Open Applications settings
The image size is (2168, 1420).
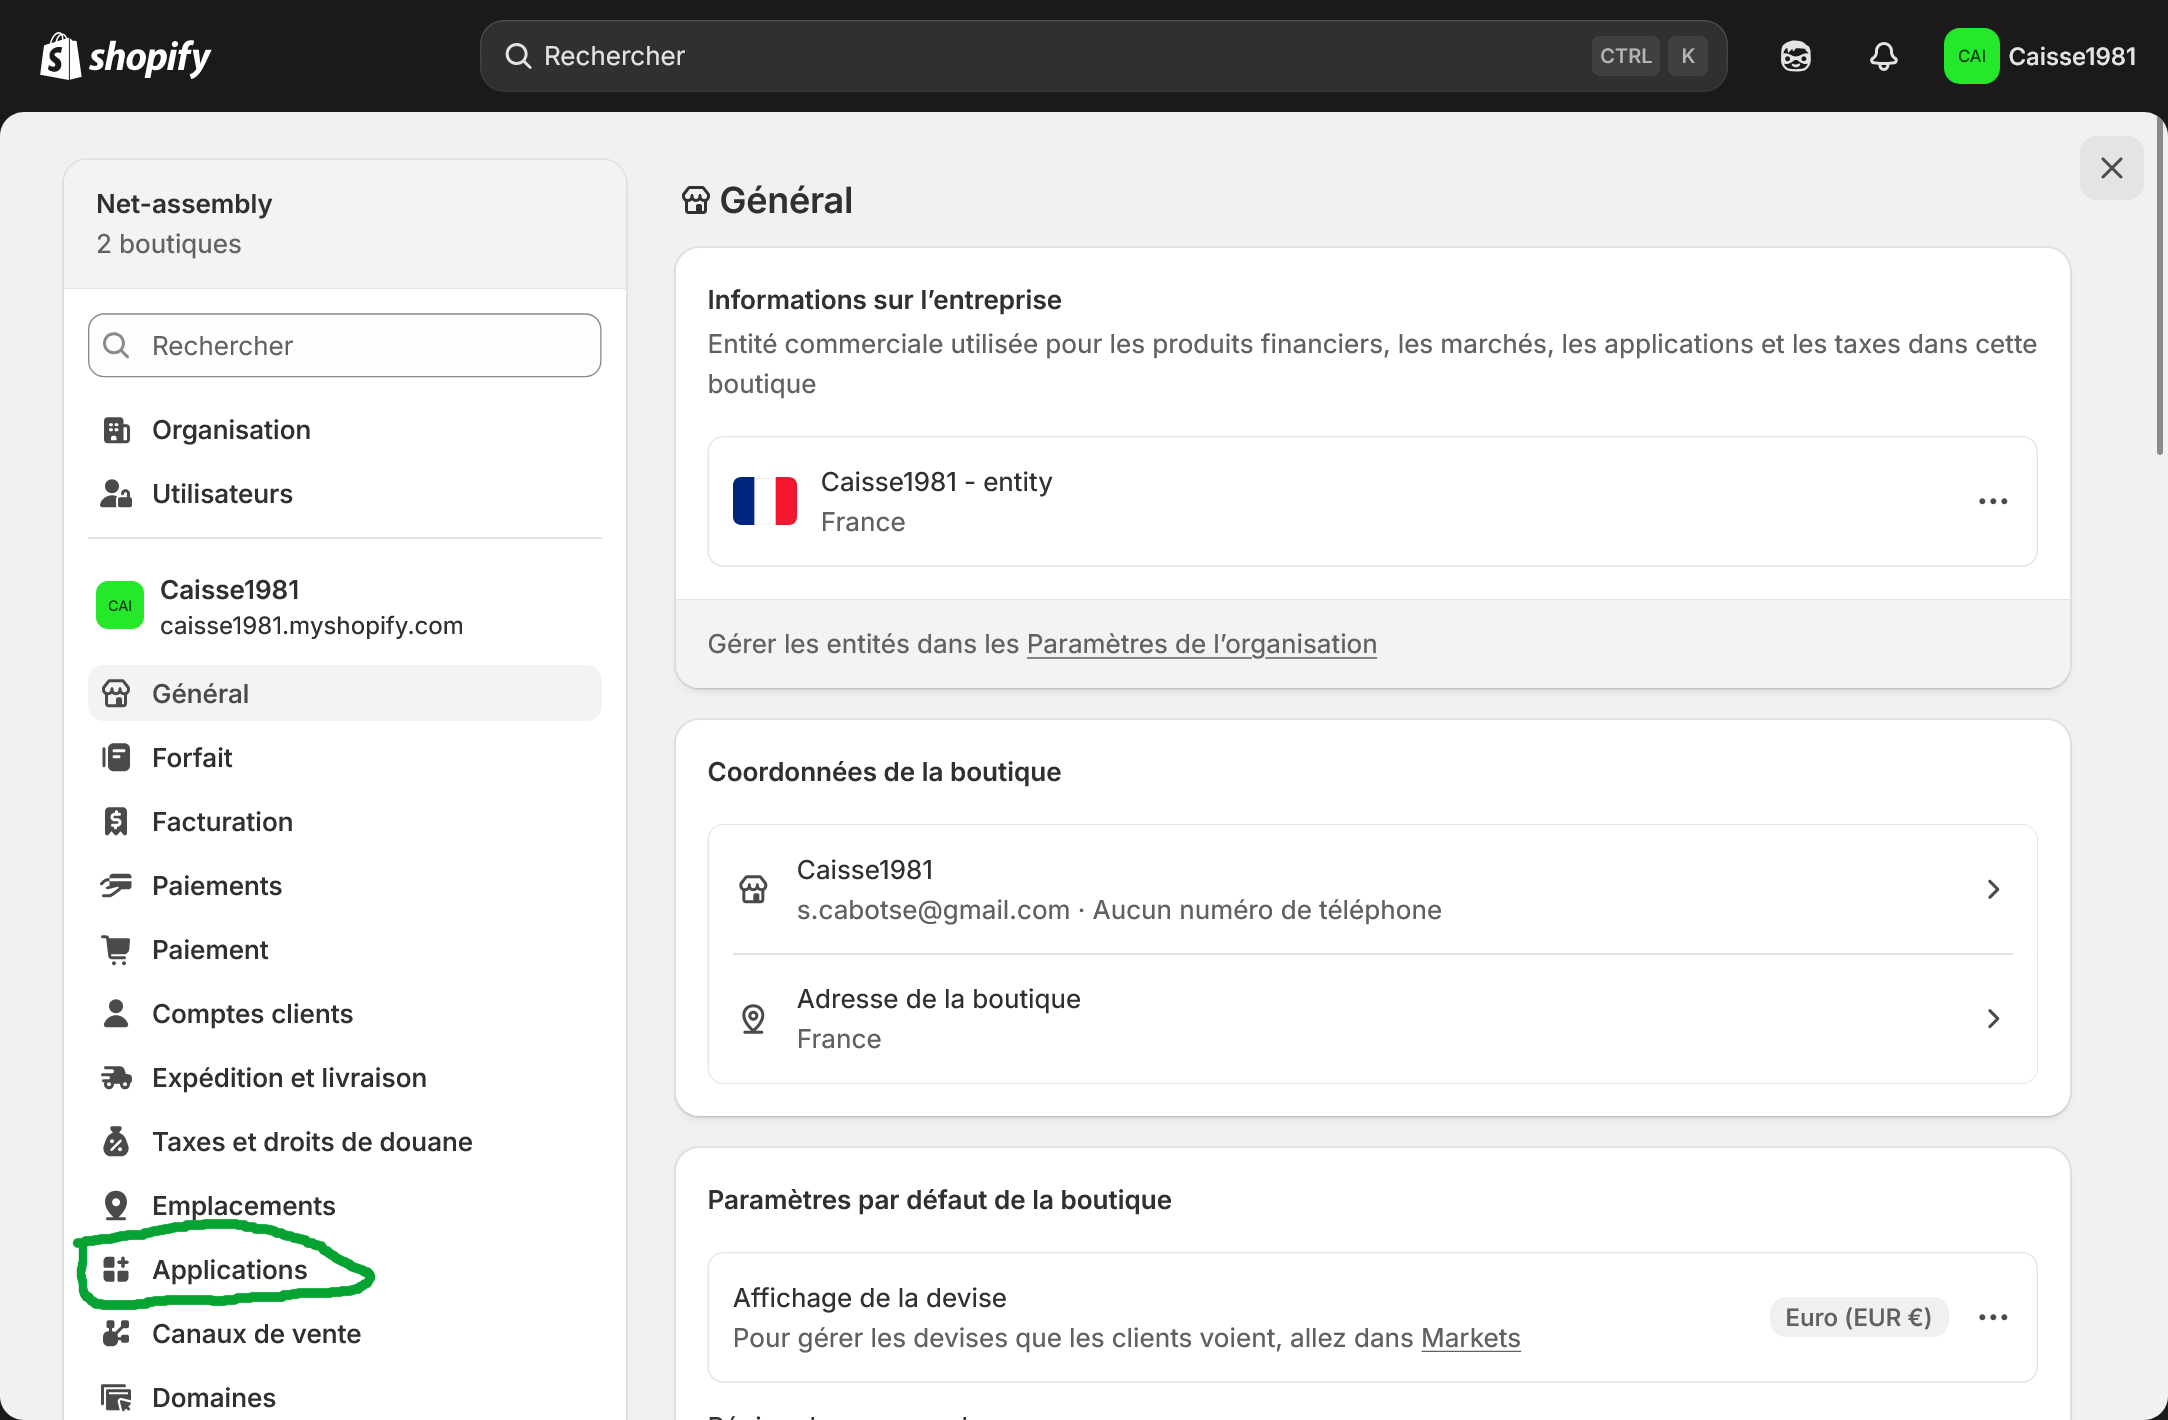345,1270
